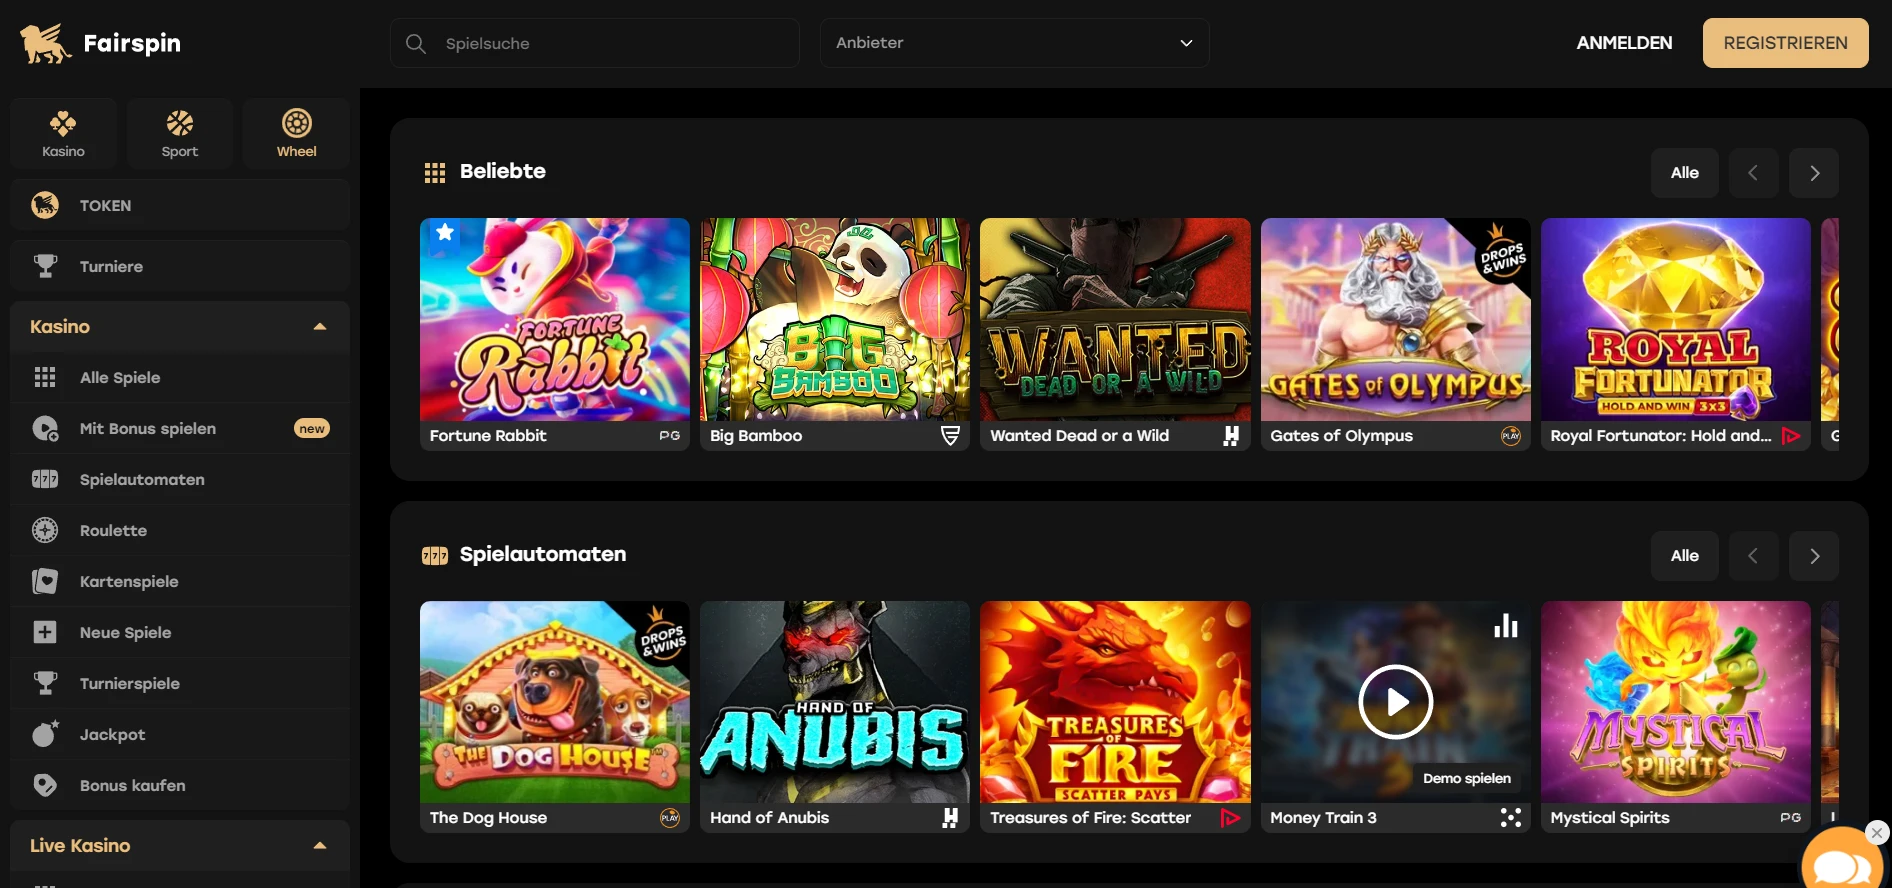Screen dimensions: 1892x888
Task: Click Demo spielen on Money Train 3
Action: pos(1466,778)
